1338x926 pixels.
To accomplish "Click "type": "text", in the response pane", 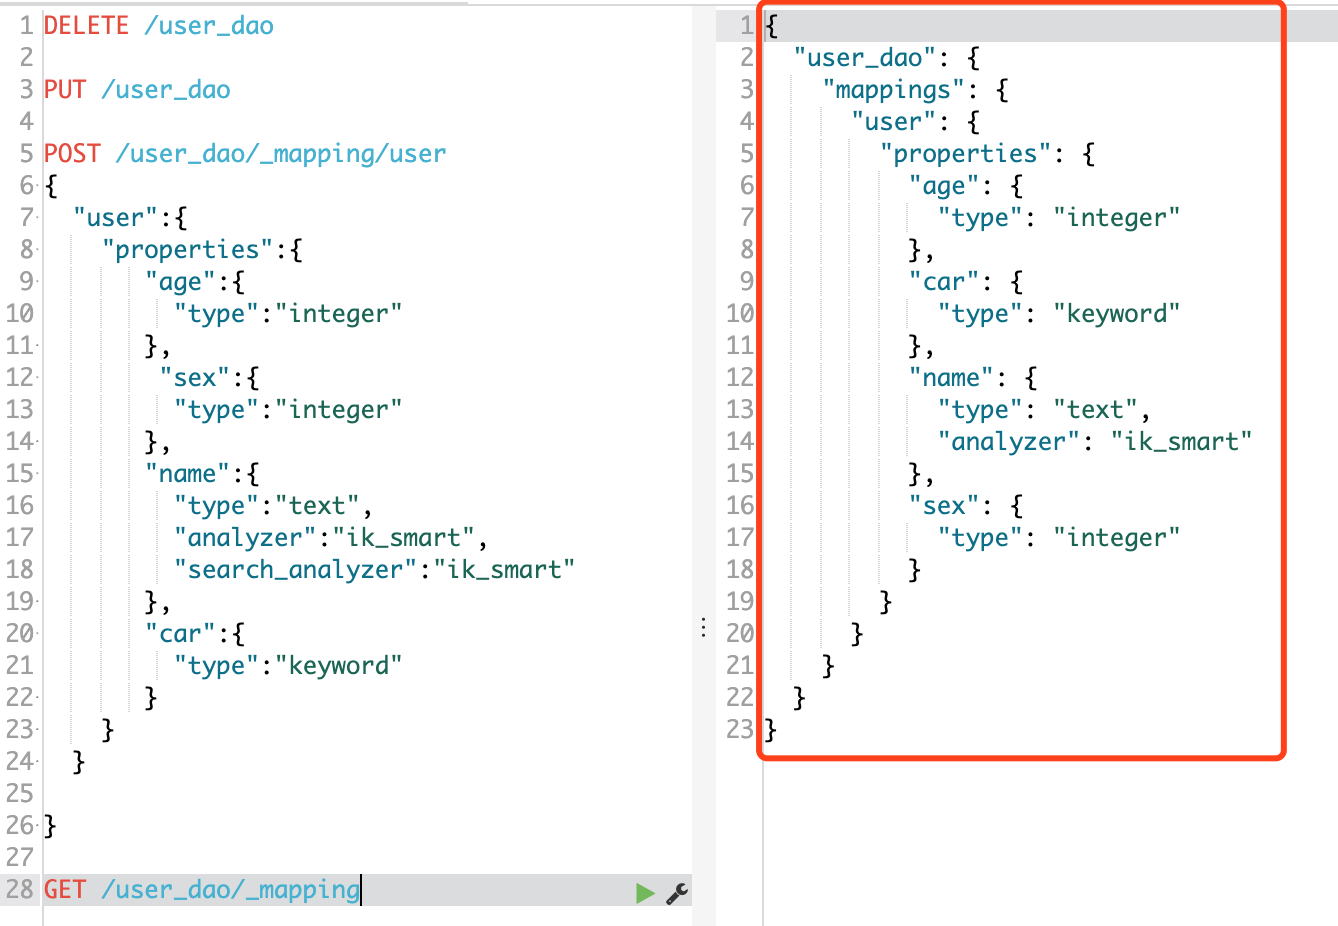I will [1045, 410].
